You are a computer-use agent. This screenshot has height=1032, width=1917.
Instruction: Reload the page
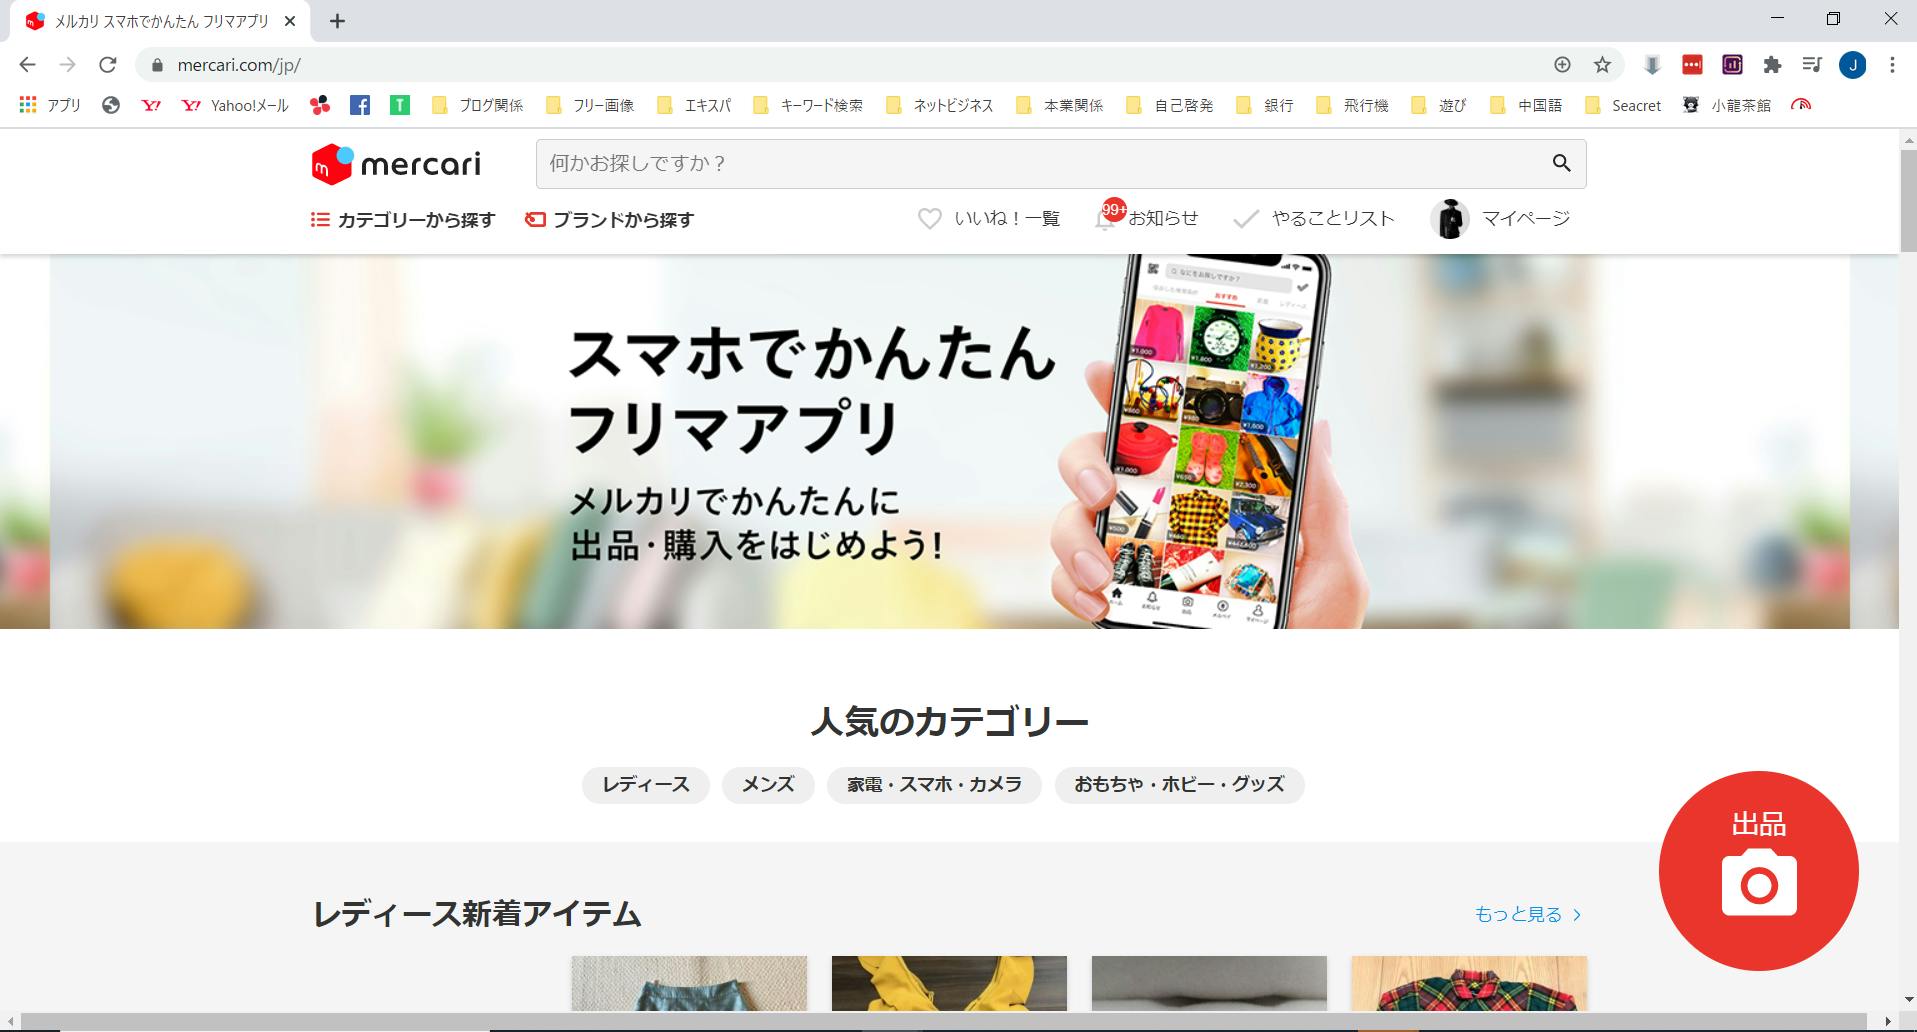(108, 65)
